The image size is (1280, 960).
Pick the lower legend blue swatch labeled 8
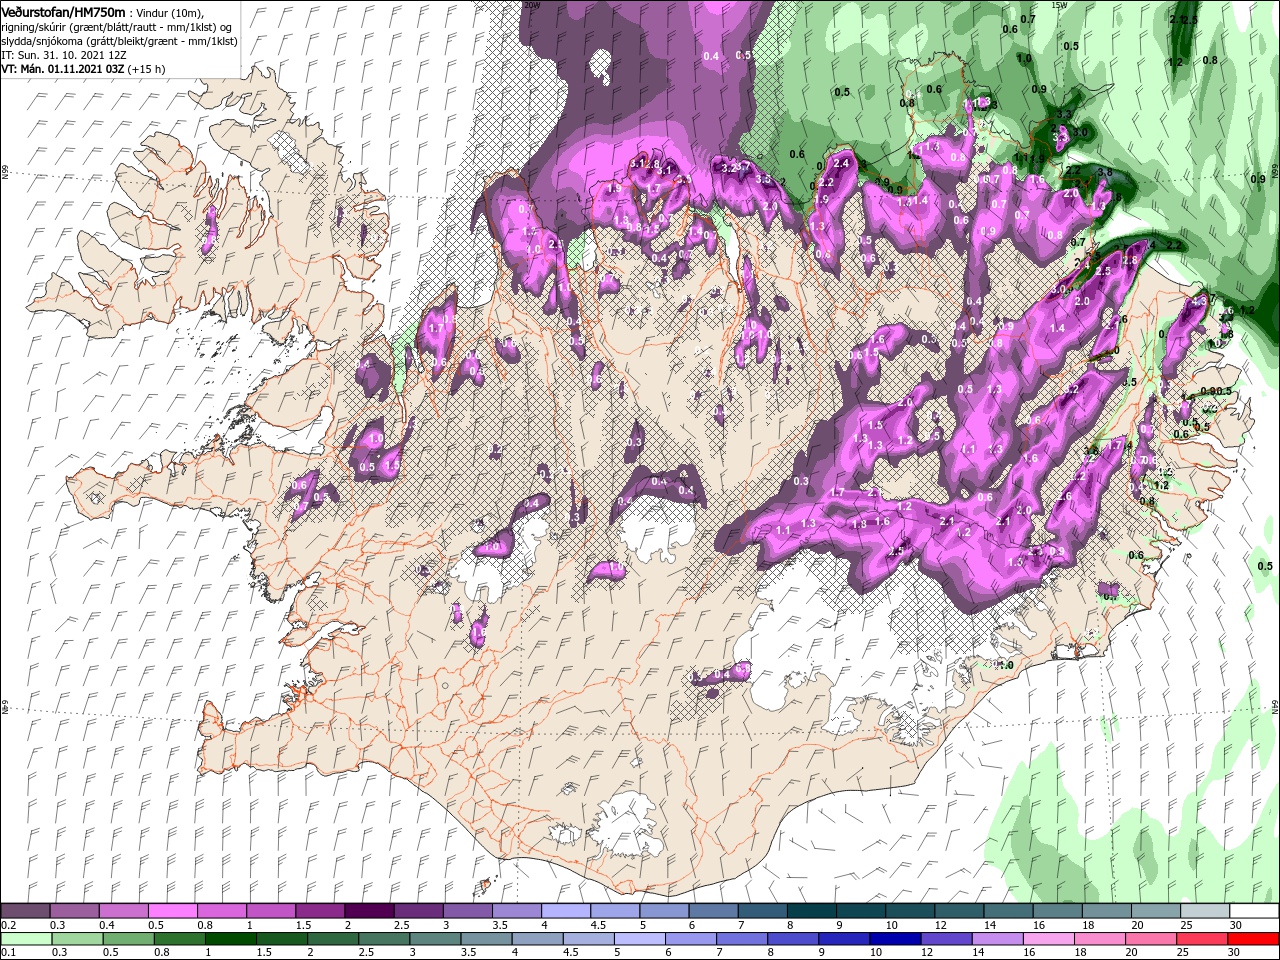(792, 939)
